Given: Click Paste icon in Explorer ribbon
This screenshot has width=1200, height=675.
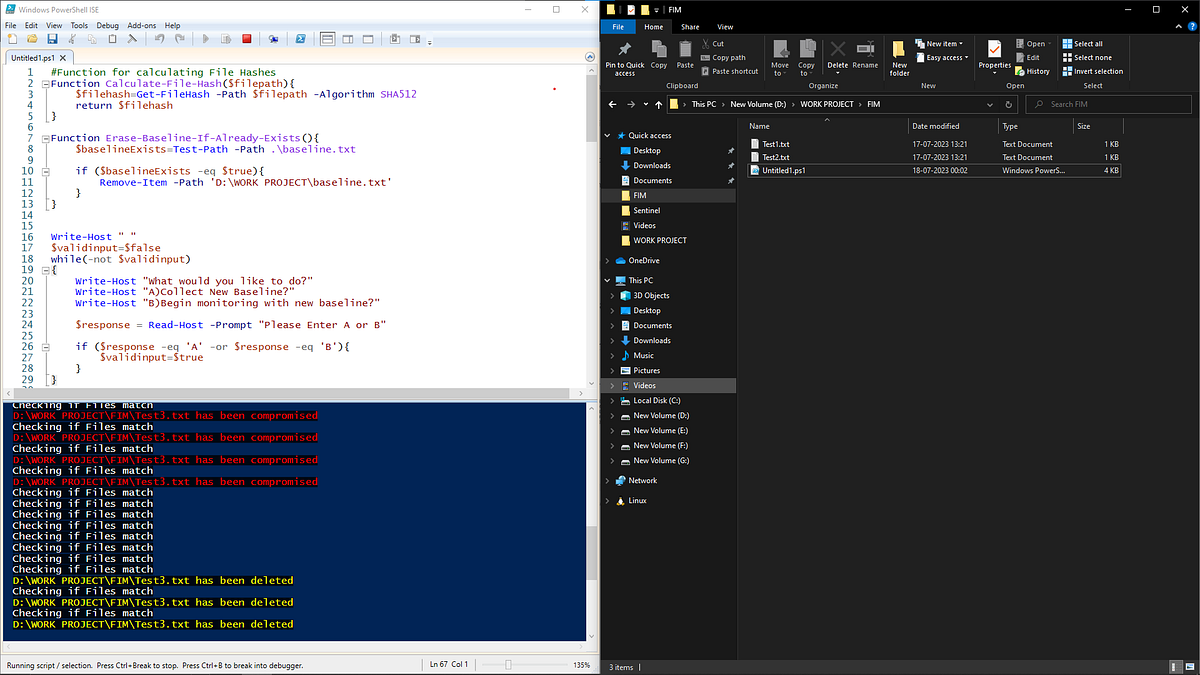Looking at the screenshot, I should click(x=685, y=54).
